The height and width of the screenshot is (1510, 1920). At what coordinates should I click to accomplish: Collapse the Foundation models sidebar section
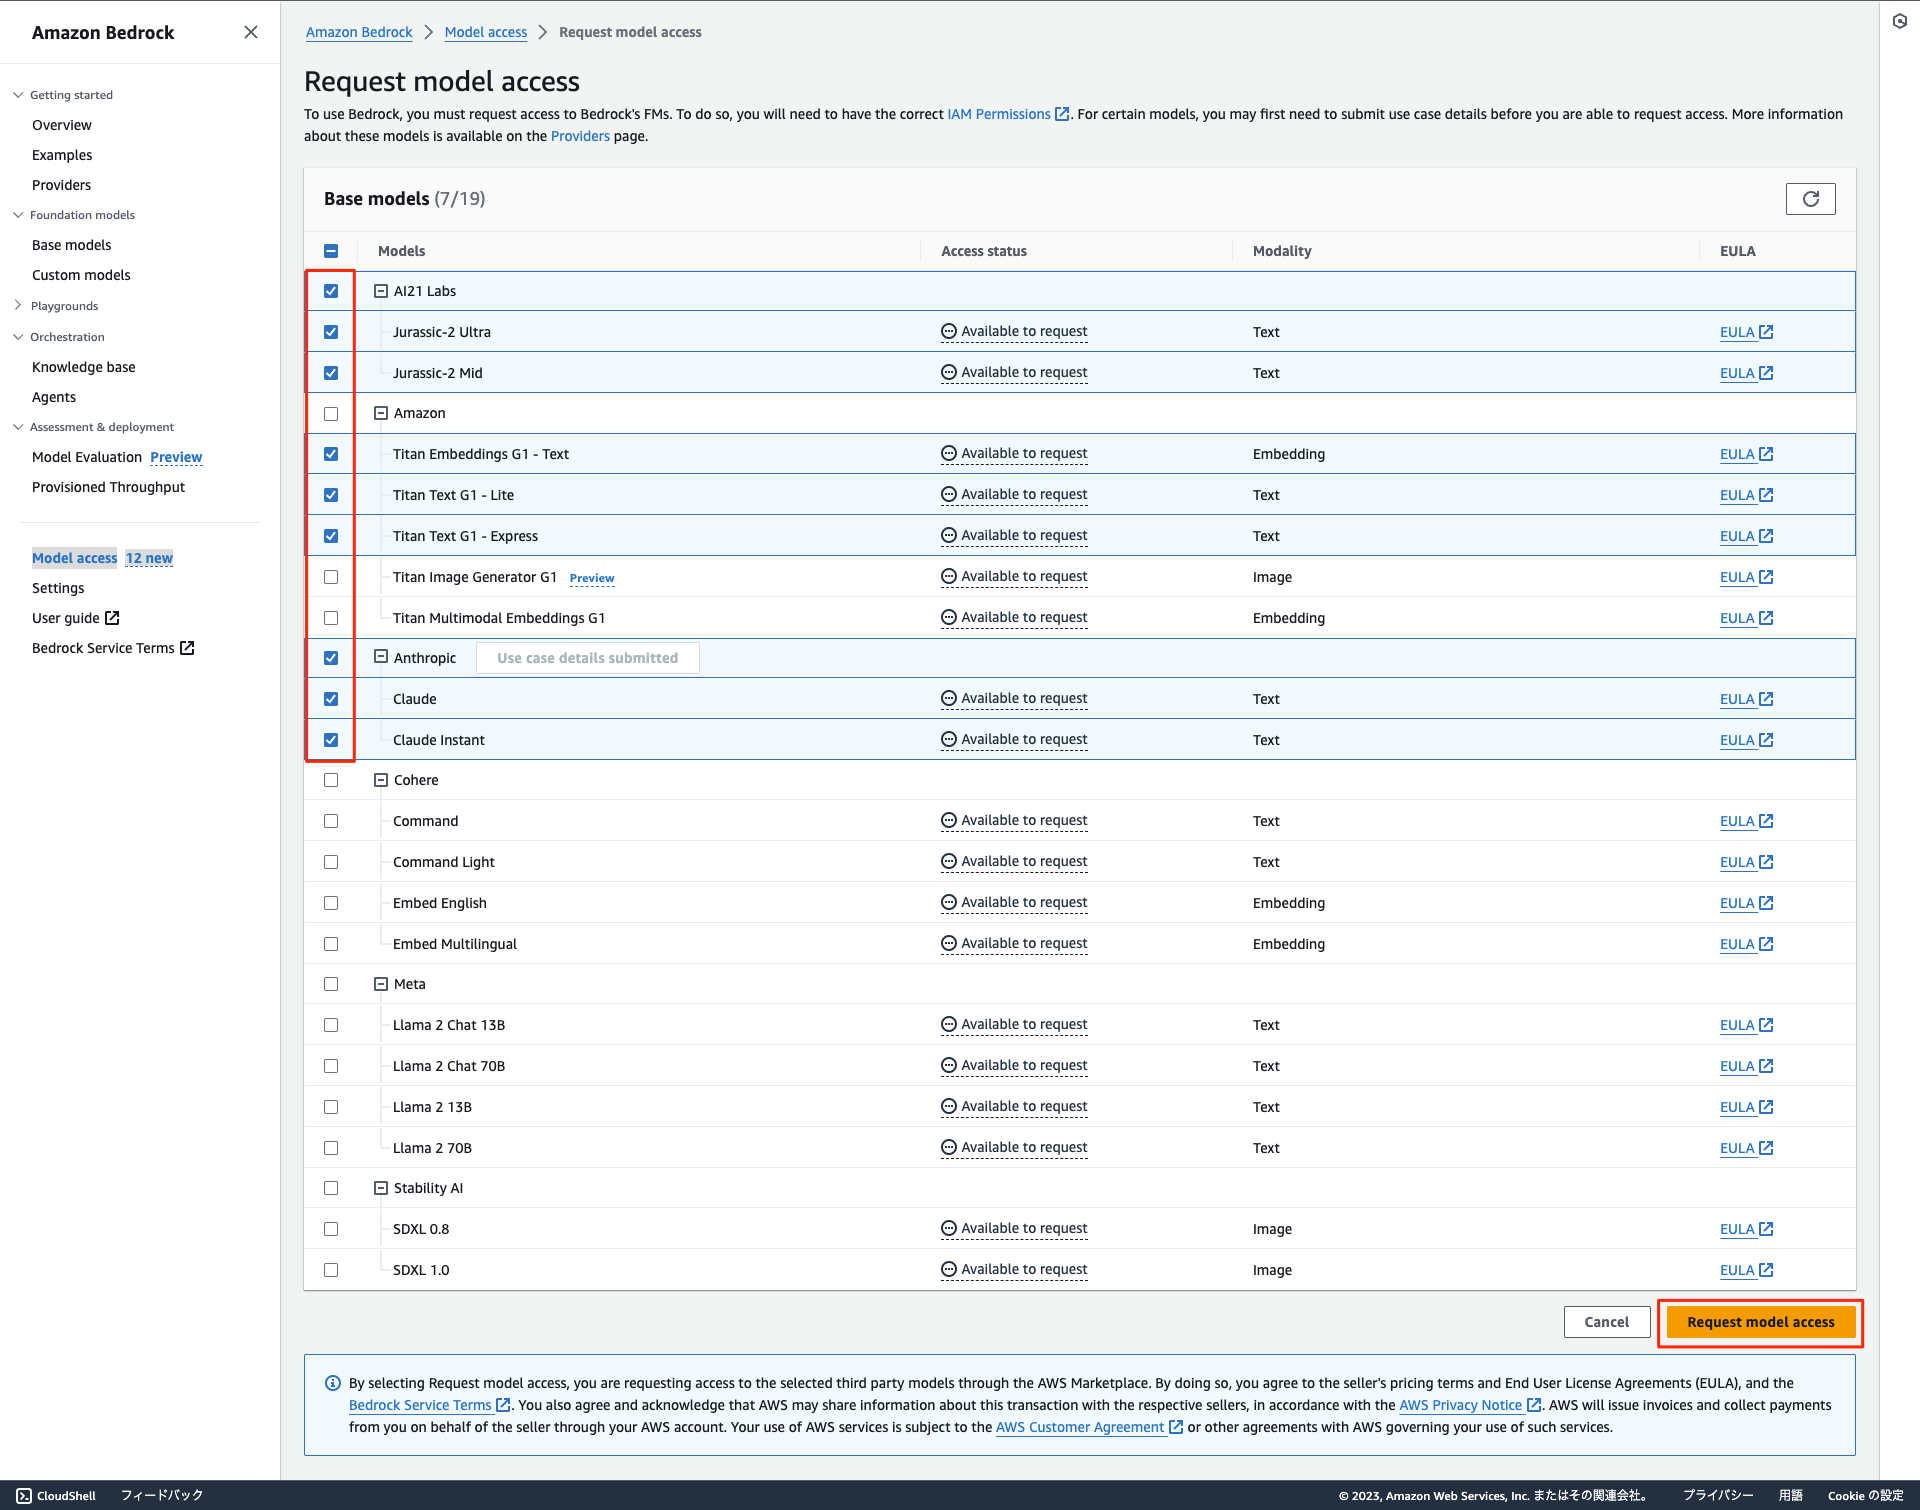click(x=18, y=215)
